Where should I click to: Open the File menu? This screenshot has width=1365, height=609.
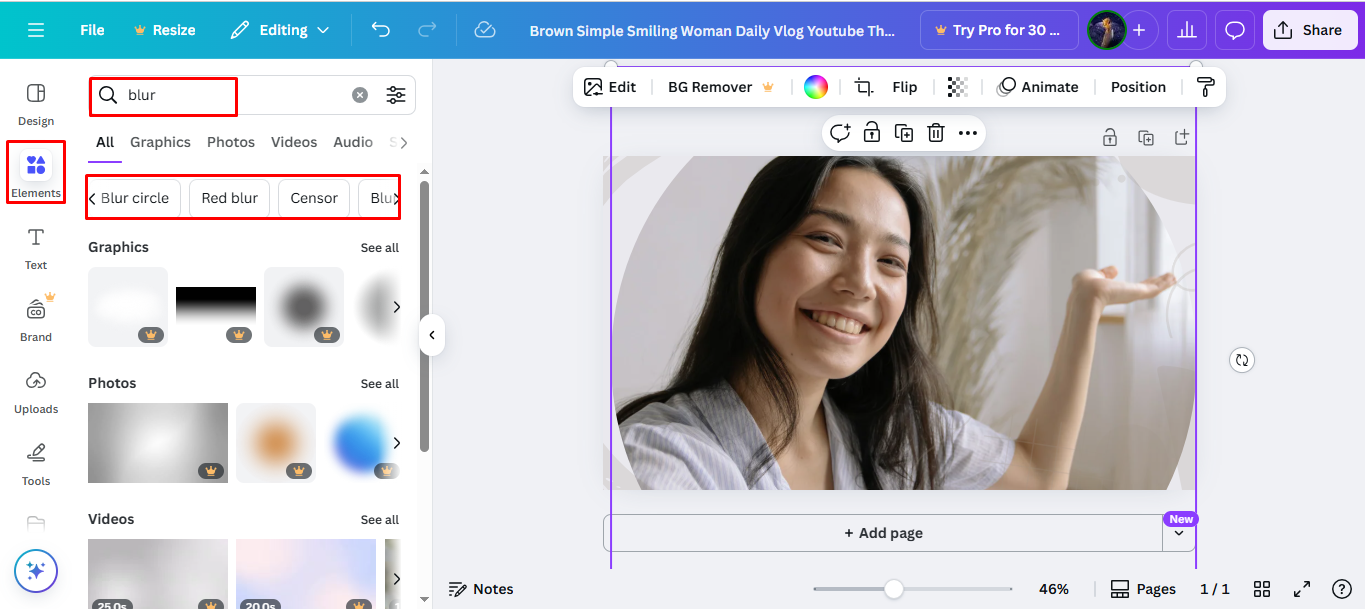[91, 30]
